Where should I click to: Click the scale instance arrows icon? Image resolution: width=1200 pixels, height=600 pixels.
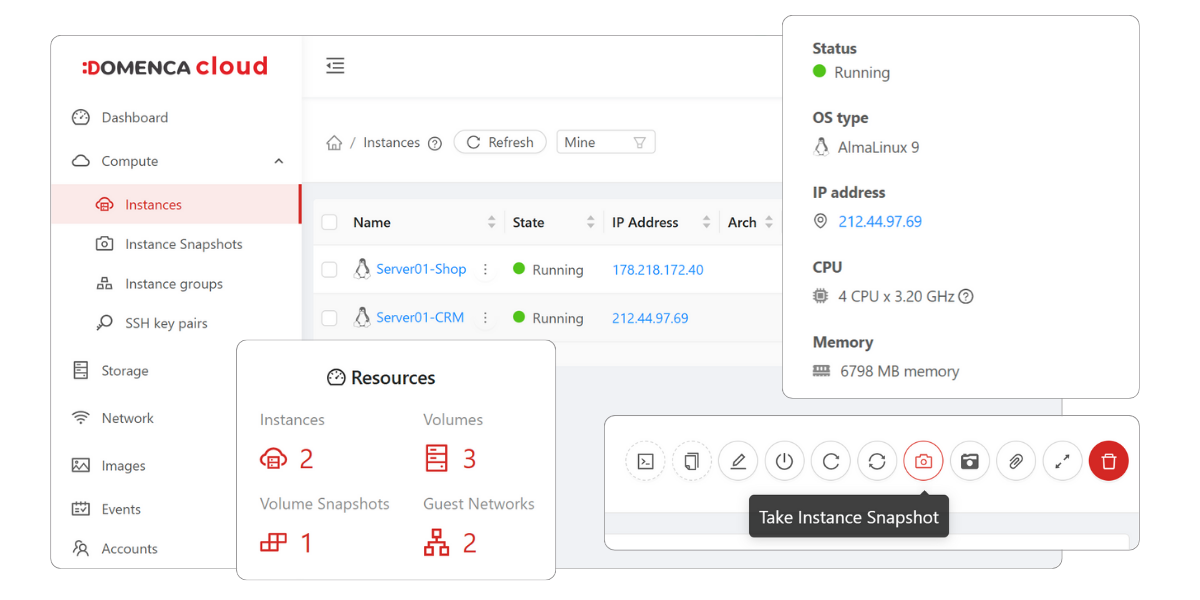tap(1062, 461)
